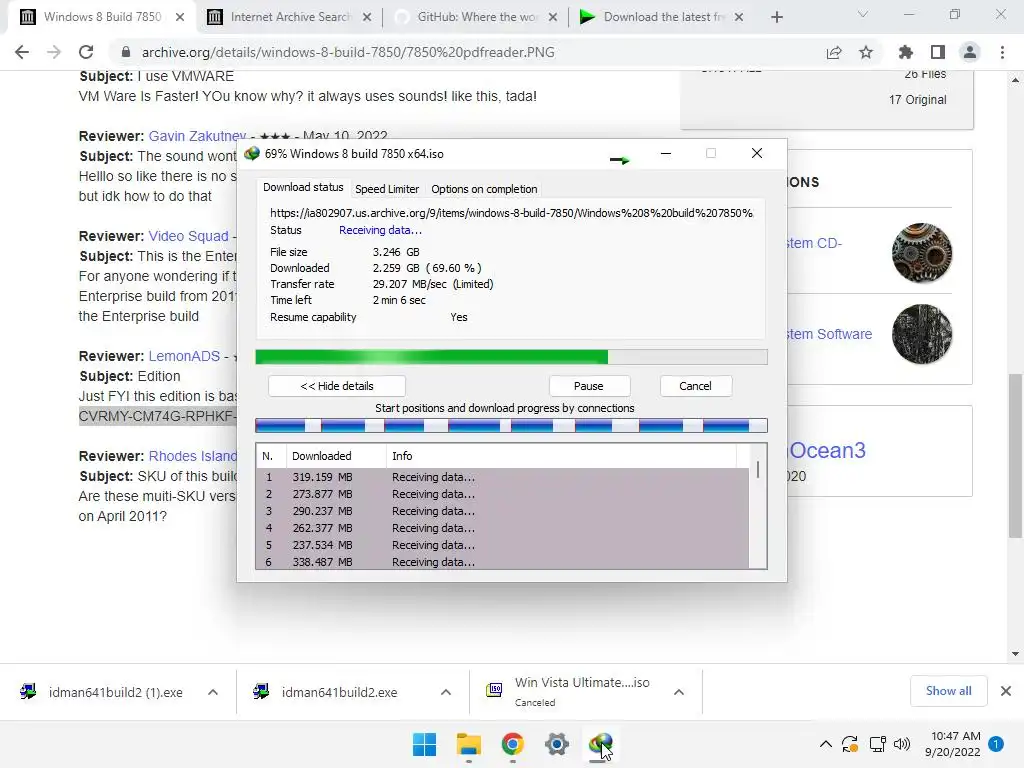Reload the archive.org page

coord(86,52)
